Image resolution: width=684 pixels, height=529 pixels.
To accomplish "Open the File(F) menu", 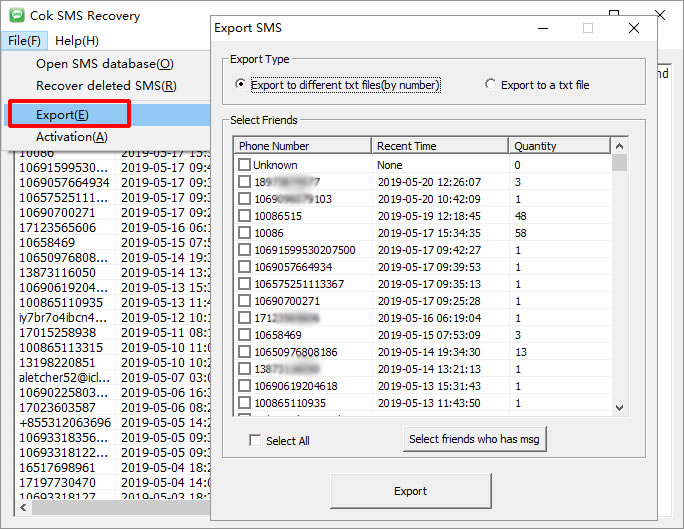I will (23, 41).
